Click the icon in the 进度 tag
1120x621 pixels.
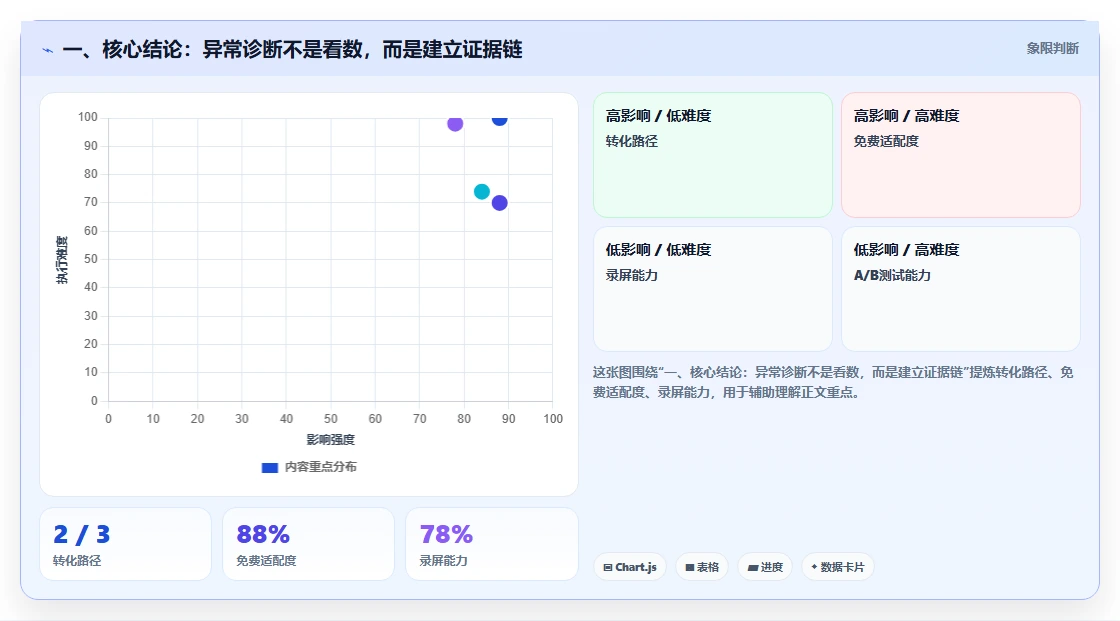coord(753,567)
